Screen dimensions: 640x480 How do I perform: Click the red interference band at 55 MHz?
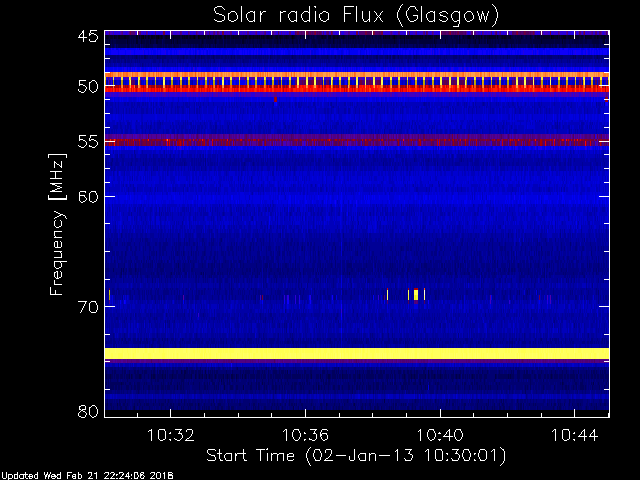click(357, 142)
